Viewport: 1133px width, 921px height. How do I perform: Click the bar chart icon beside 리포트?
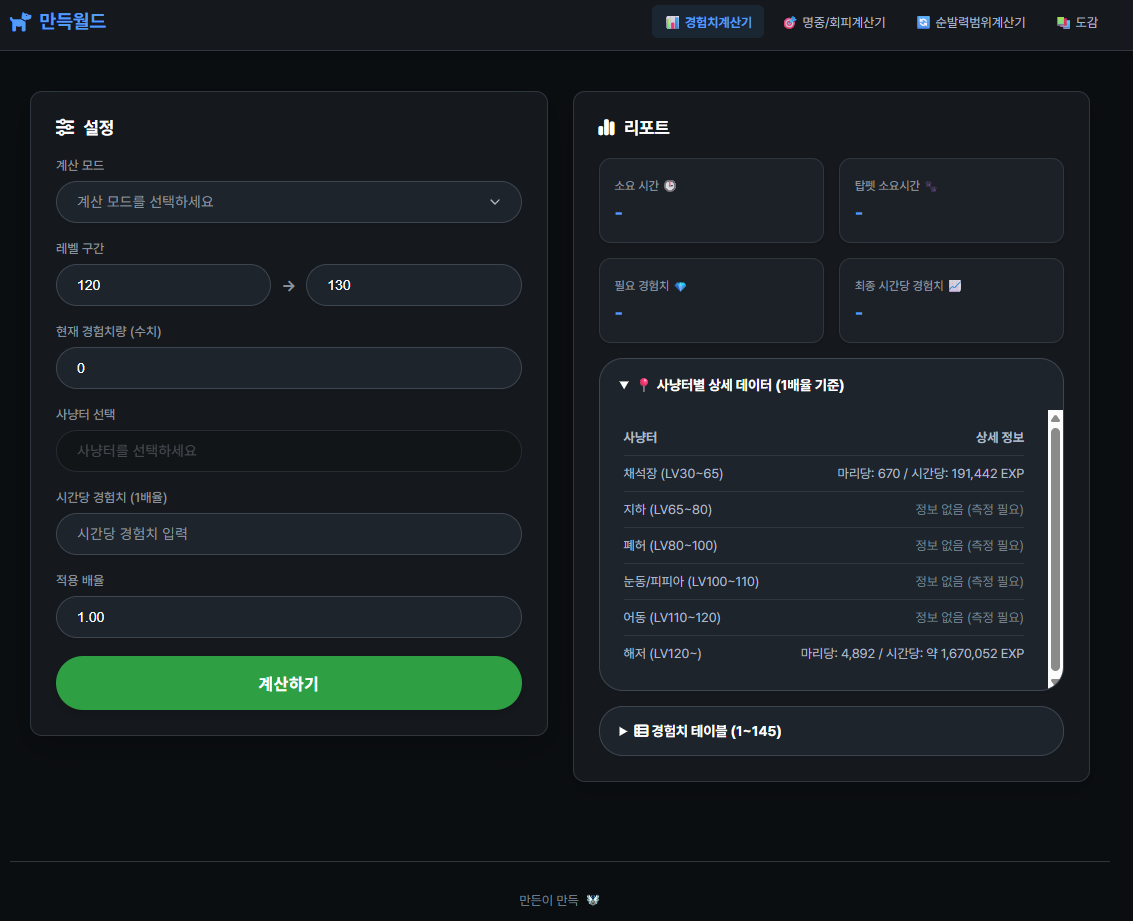point(606,127)
